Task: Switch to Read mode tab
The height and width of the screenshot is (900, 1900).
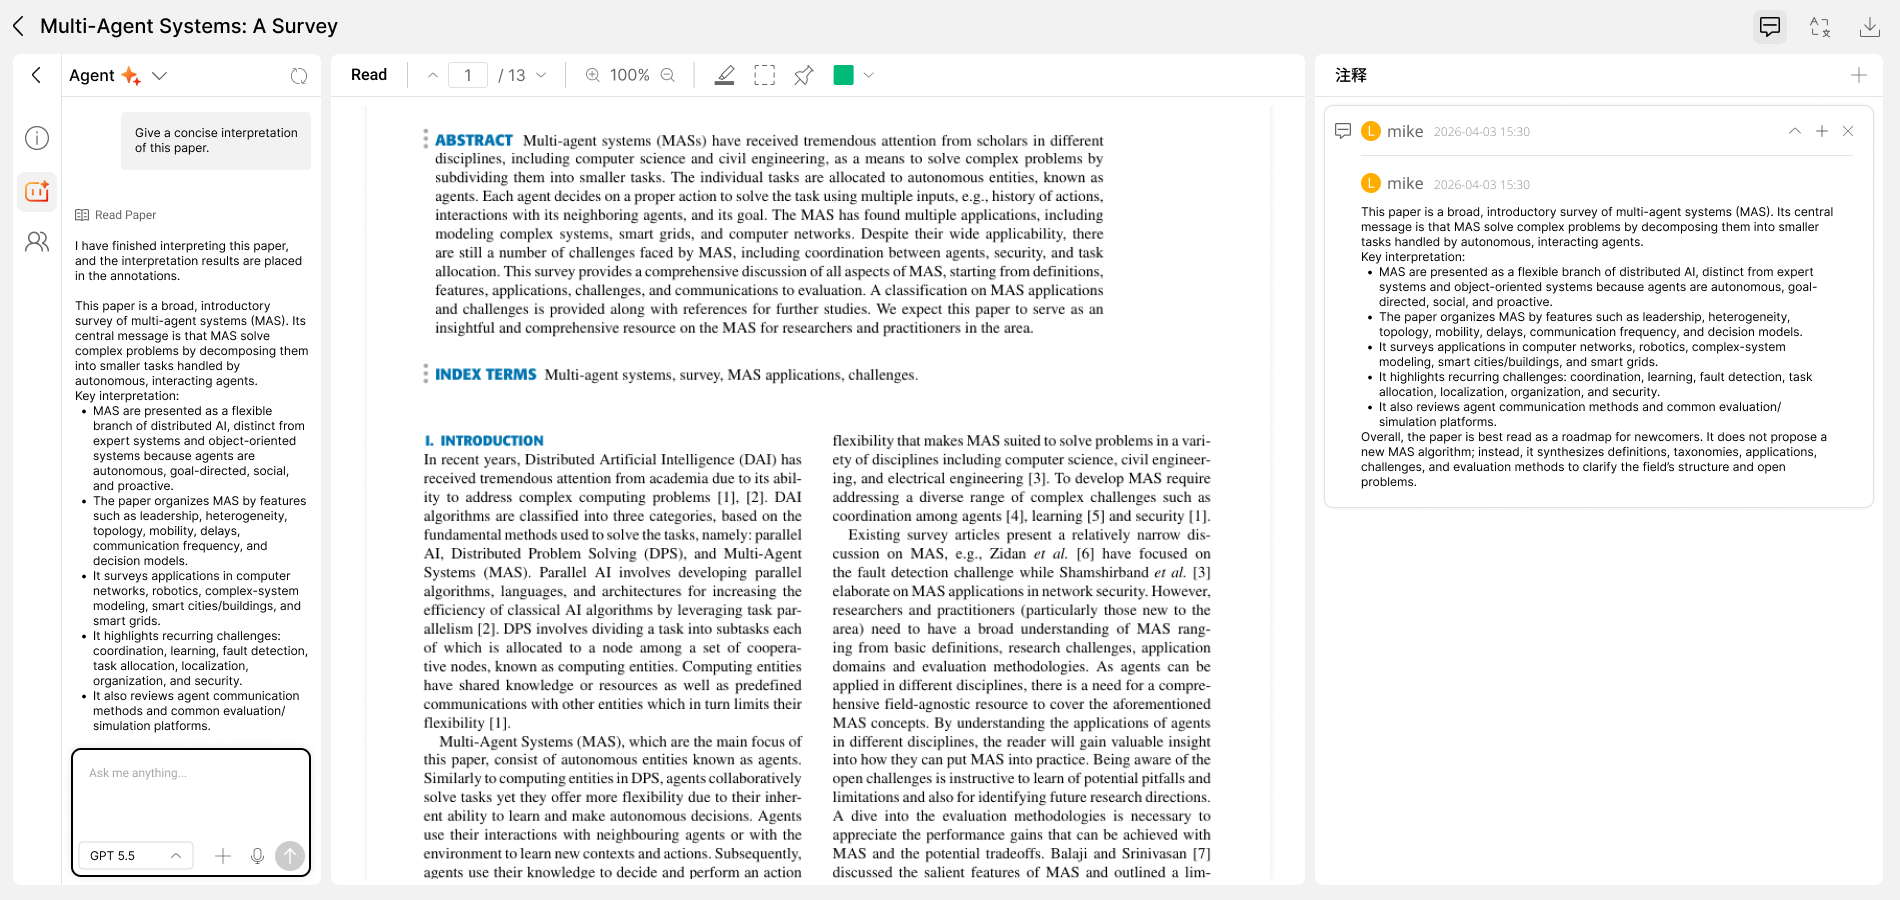Action: (x=369, y=75)
